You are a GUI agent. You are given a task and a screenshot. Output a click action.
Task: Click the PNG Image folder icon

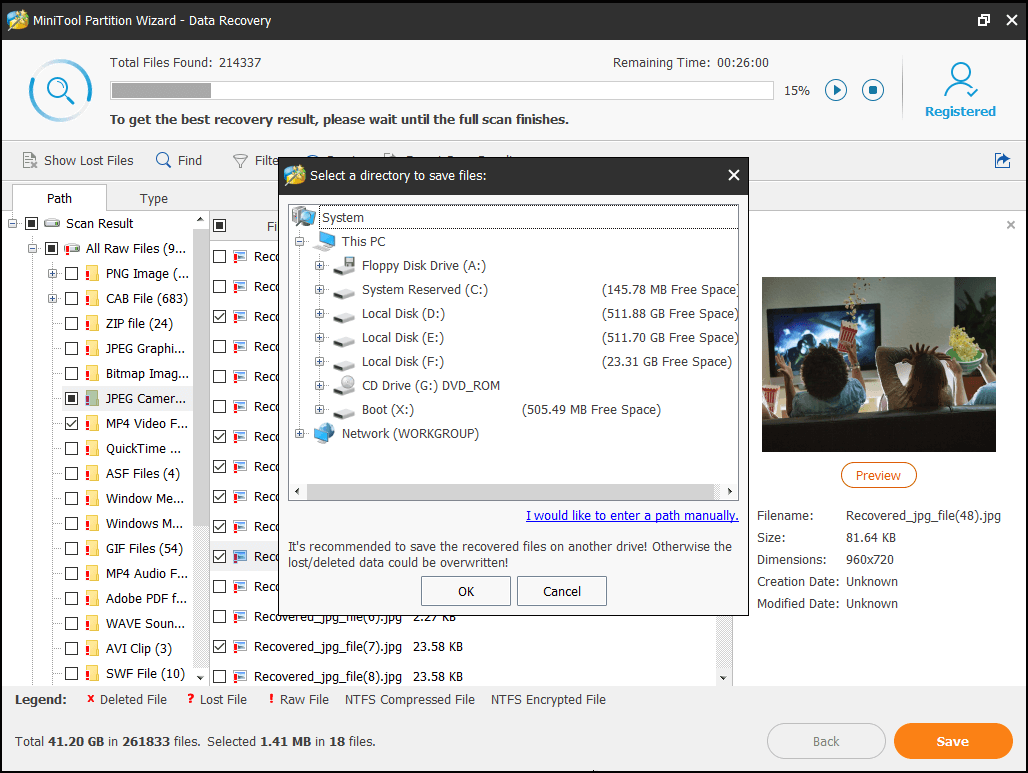[x=92, y=273]
